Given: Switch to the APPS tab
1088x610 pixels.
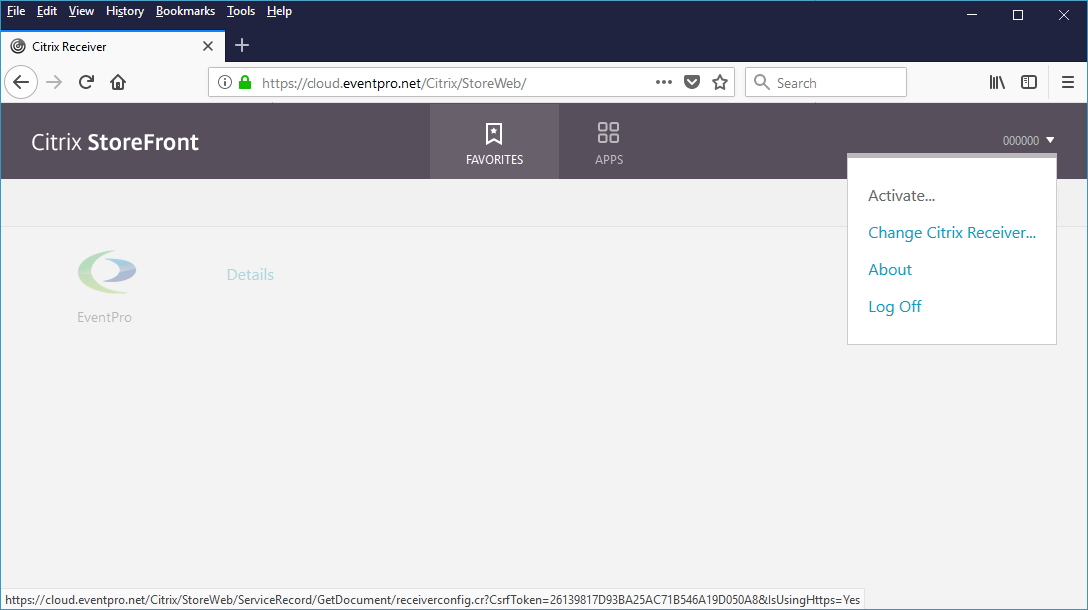Looking at the screenshot, I should click(x=609, y=142).
